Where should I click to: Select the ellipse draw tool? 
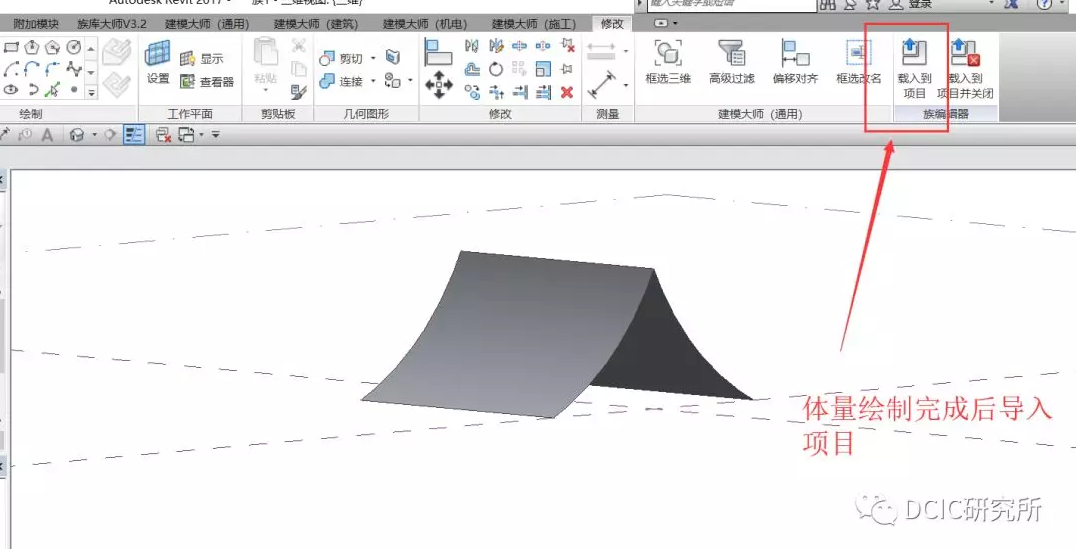(x=11, y=90)
